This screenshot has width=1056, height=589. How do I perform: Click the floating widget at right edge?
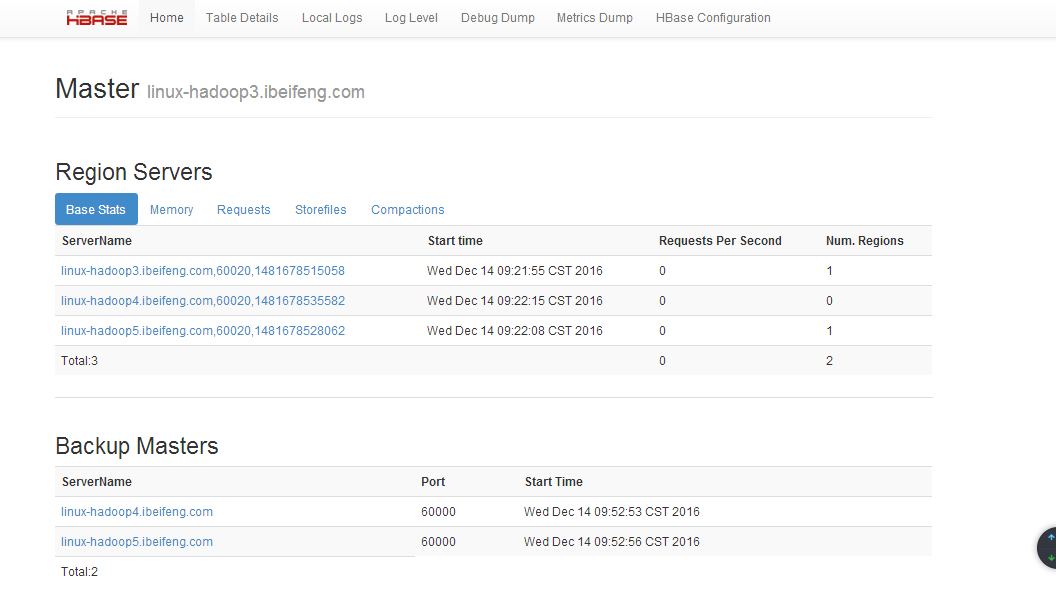click(x=1047, y=548)
